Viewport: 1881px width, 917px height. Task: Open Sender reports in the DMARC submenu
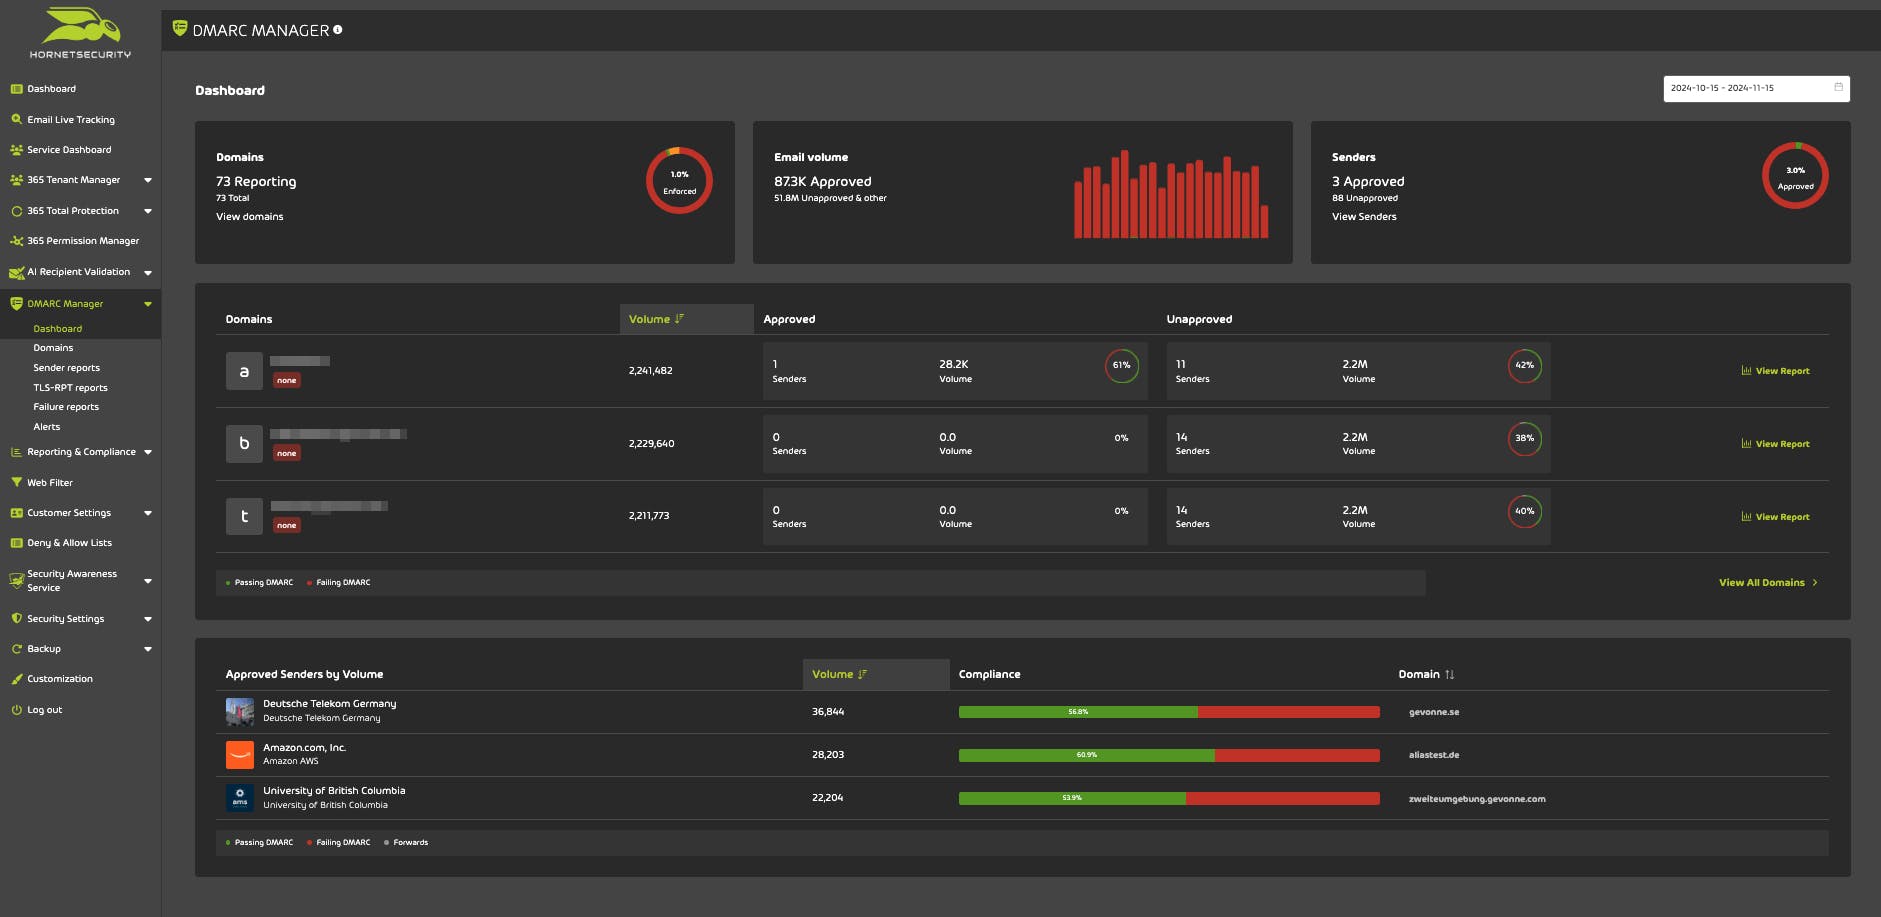pos(66,367)
